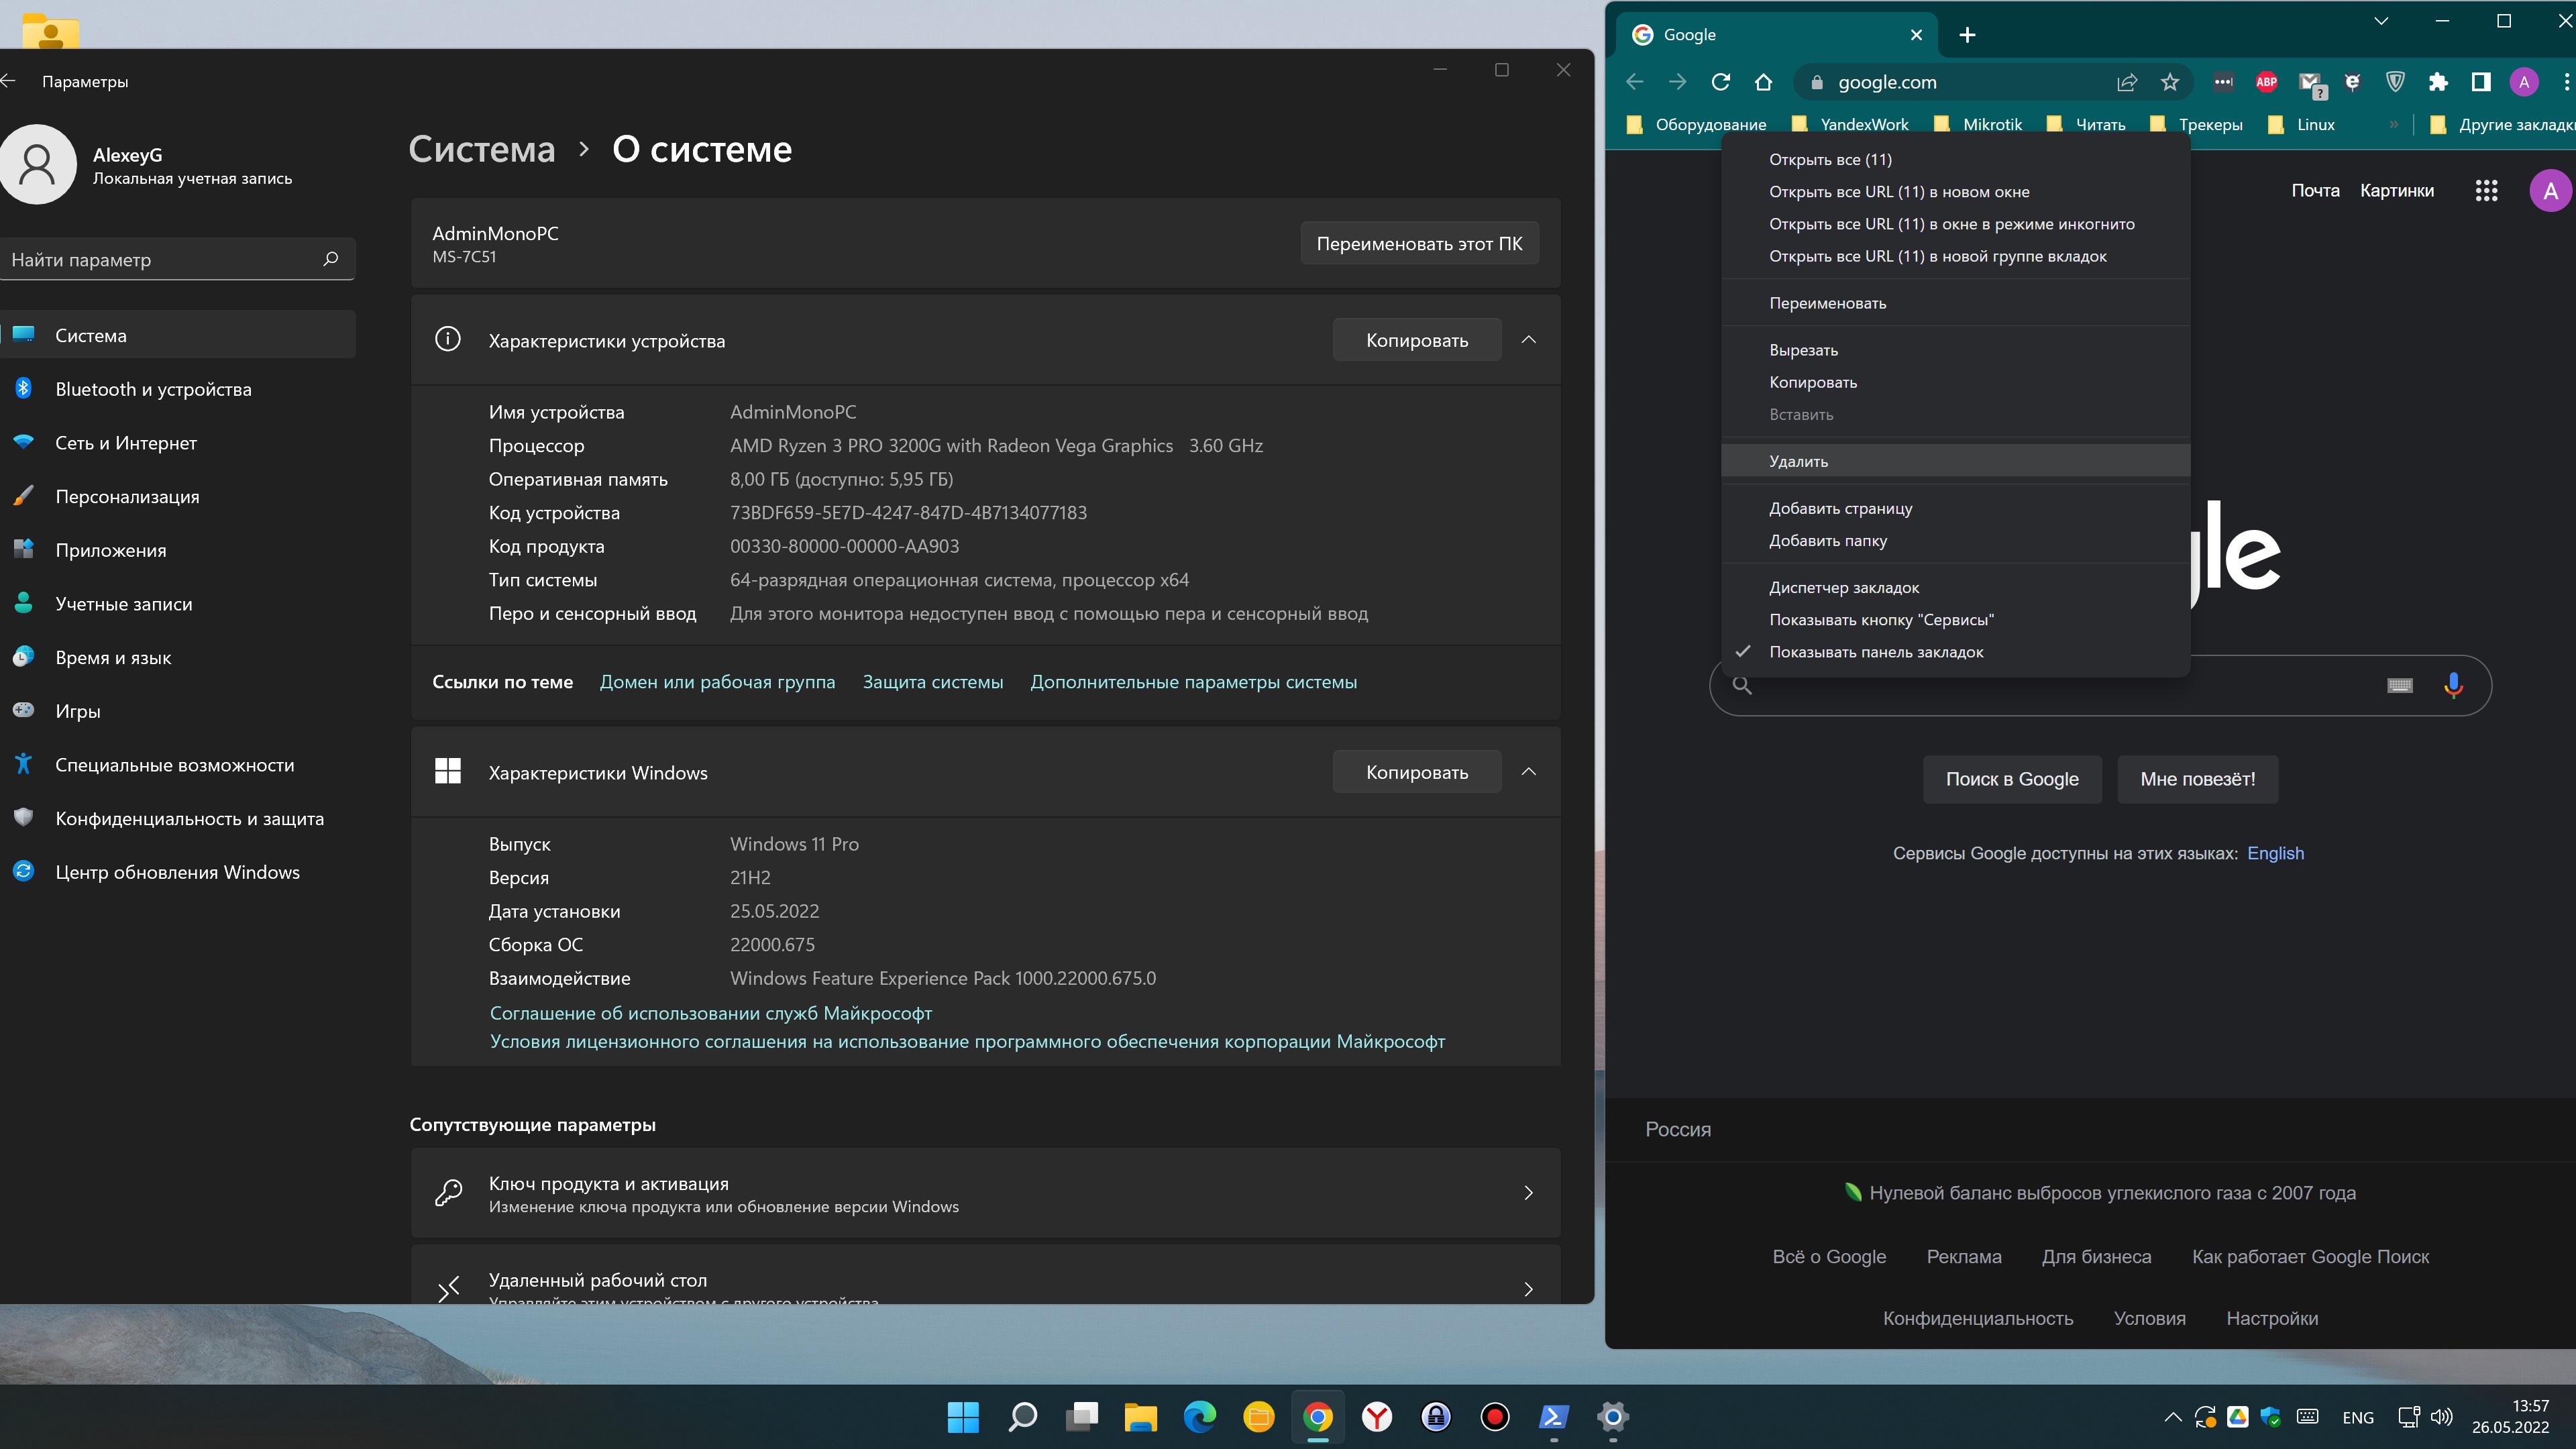Open Windows Start button on taskbar
This screenshot has height=1449, width=2576.
963,1416
